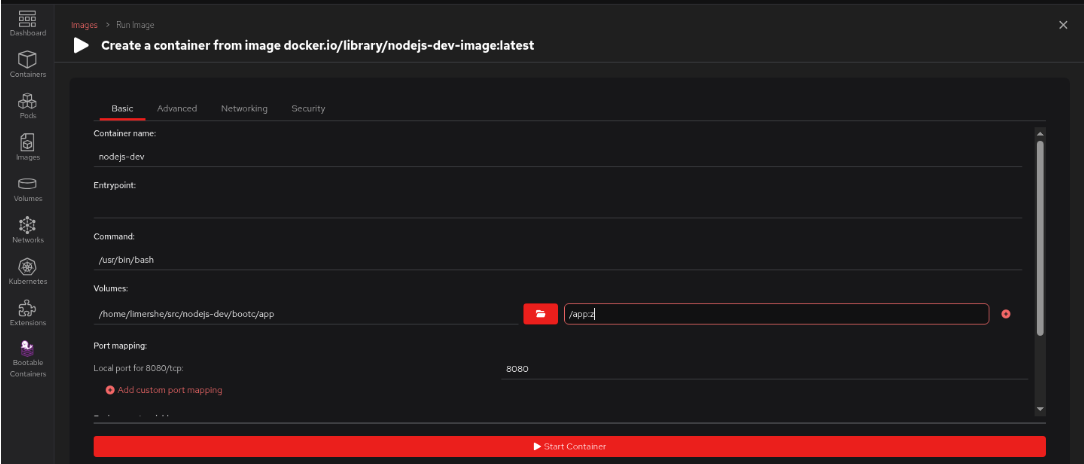Click the Start Container button
Viewport: 1084px width, 464px height.
(x=569, y=446)
